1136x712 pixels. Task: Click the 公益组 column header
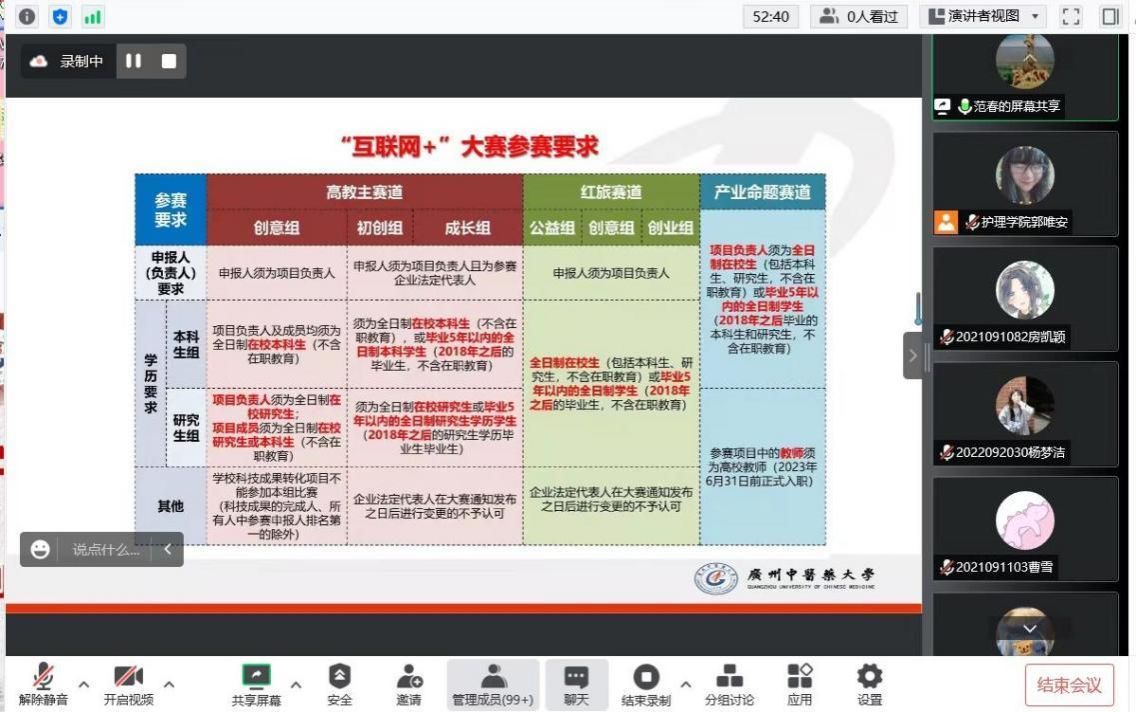[x=551, y=227]
